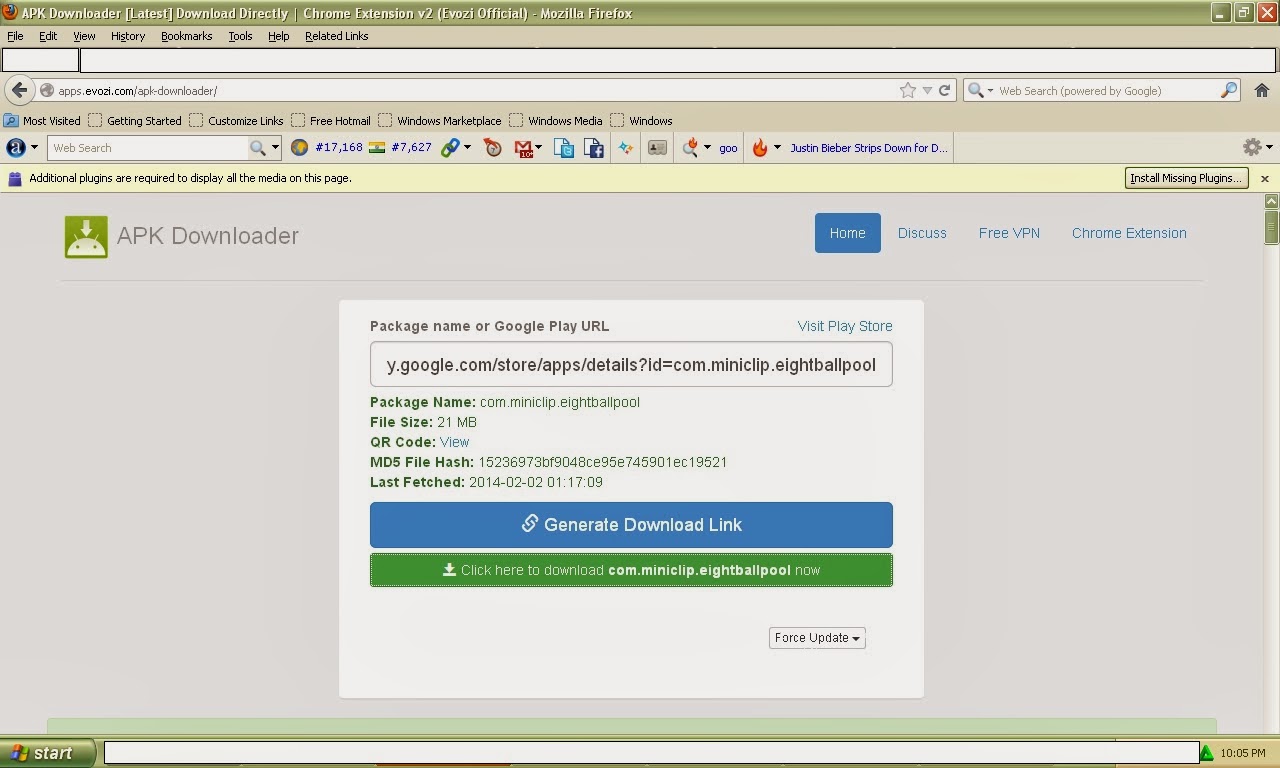
Task: Click the hot searches magnifier flame icon
Action: pos(690,147)
